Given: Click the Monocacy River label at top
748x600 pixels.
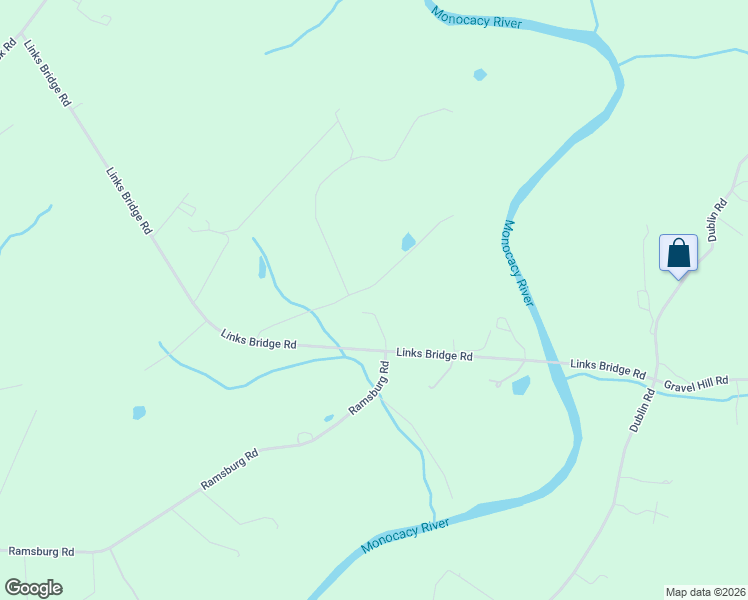Looking at the screenshot, I should pyautogui.click(x=476, y=18).
